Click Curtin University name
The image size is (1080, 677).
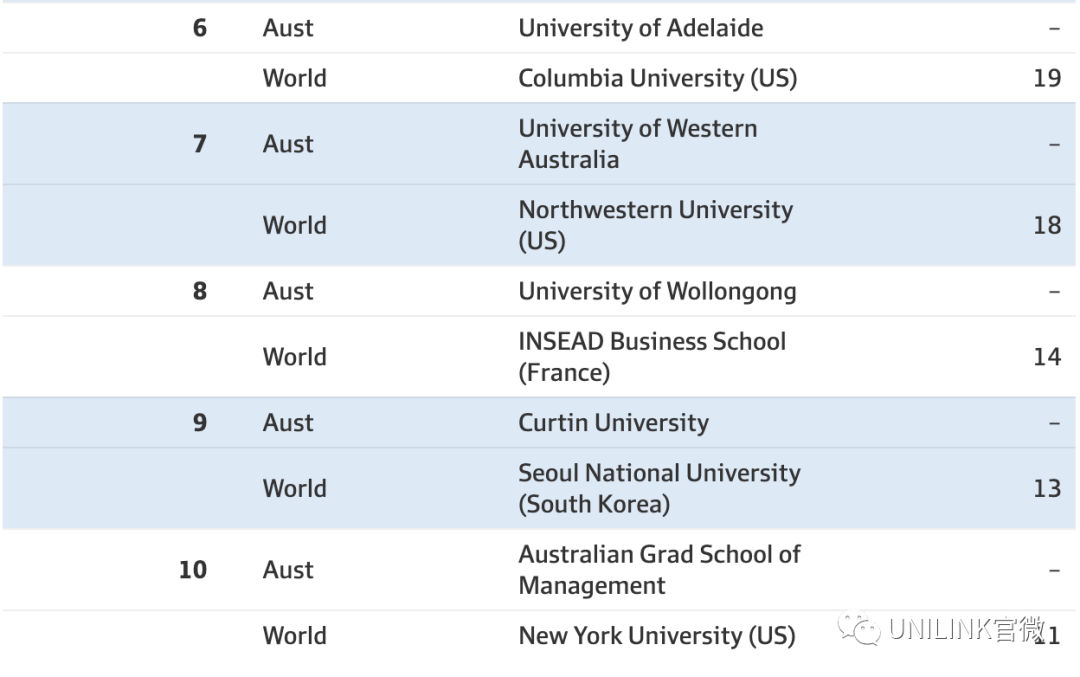613,423
